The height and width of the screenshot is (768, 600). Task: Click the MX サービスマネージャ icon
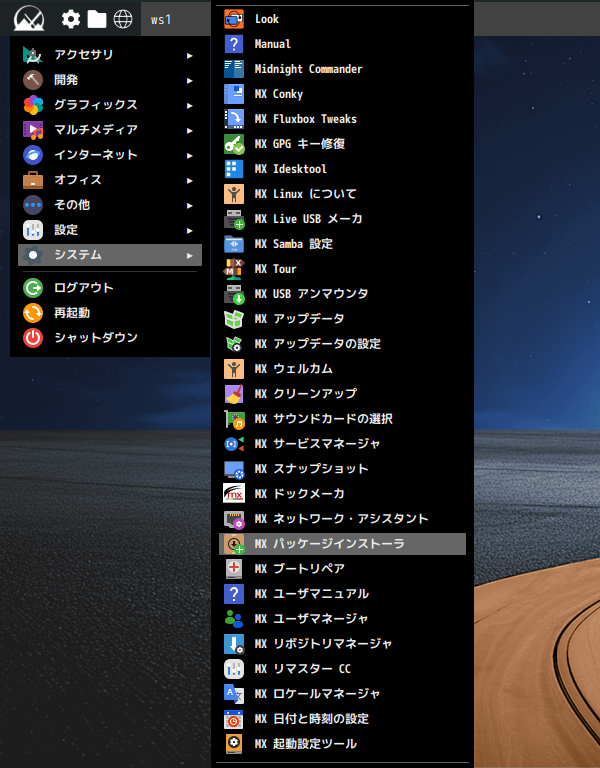click(x=234, y=444)
